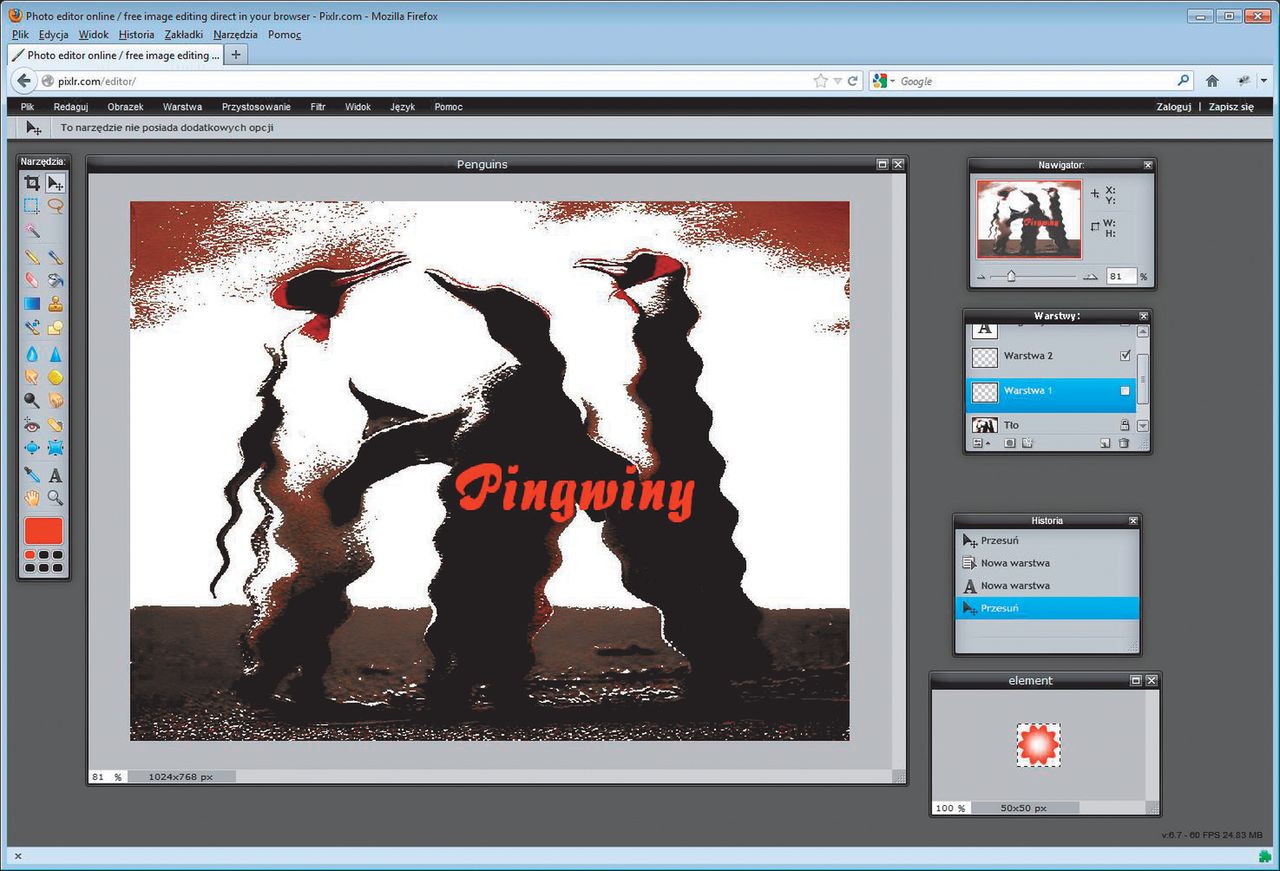Select the Tło background layer

coord(1050,425)
